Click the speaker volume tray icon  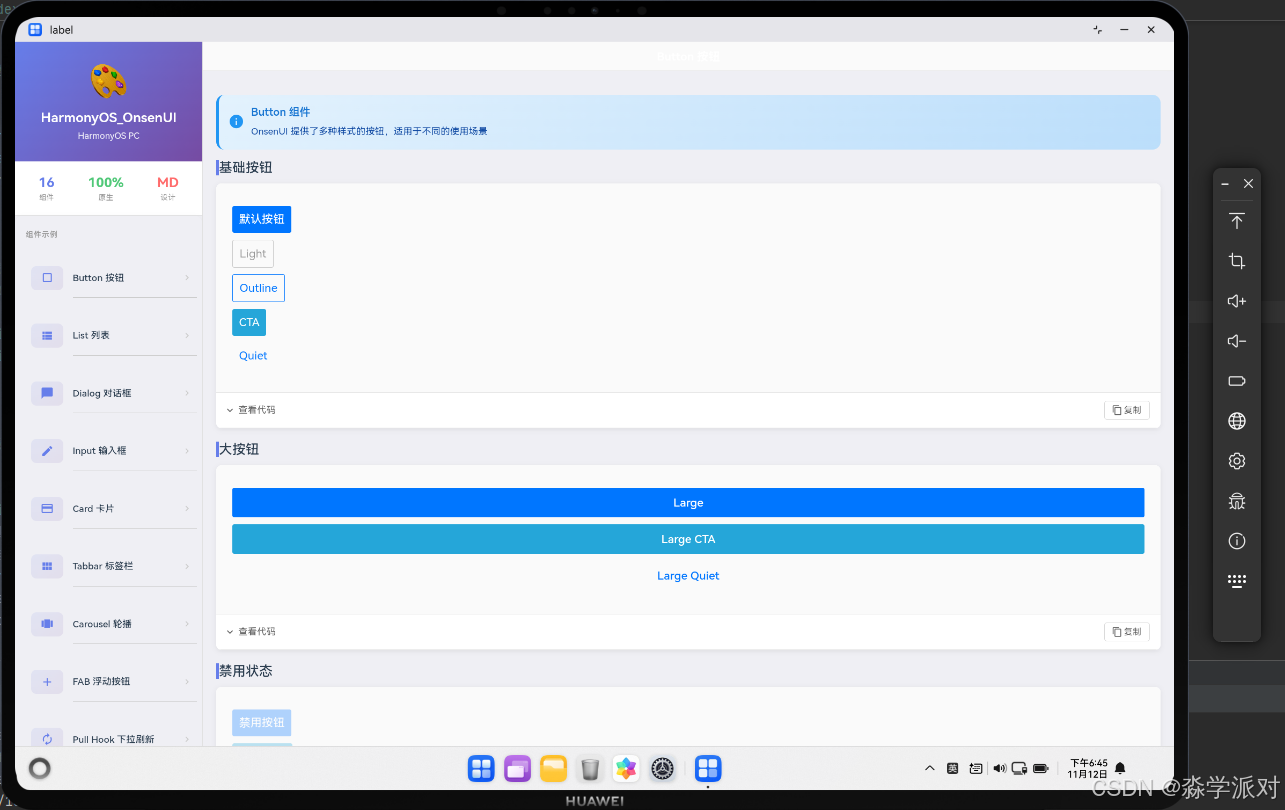(999, 769)
